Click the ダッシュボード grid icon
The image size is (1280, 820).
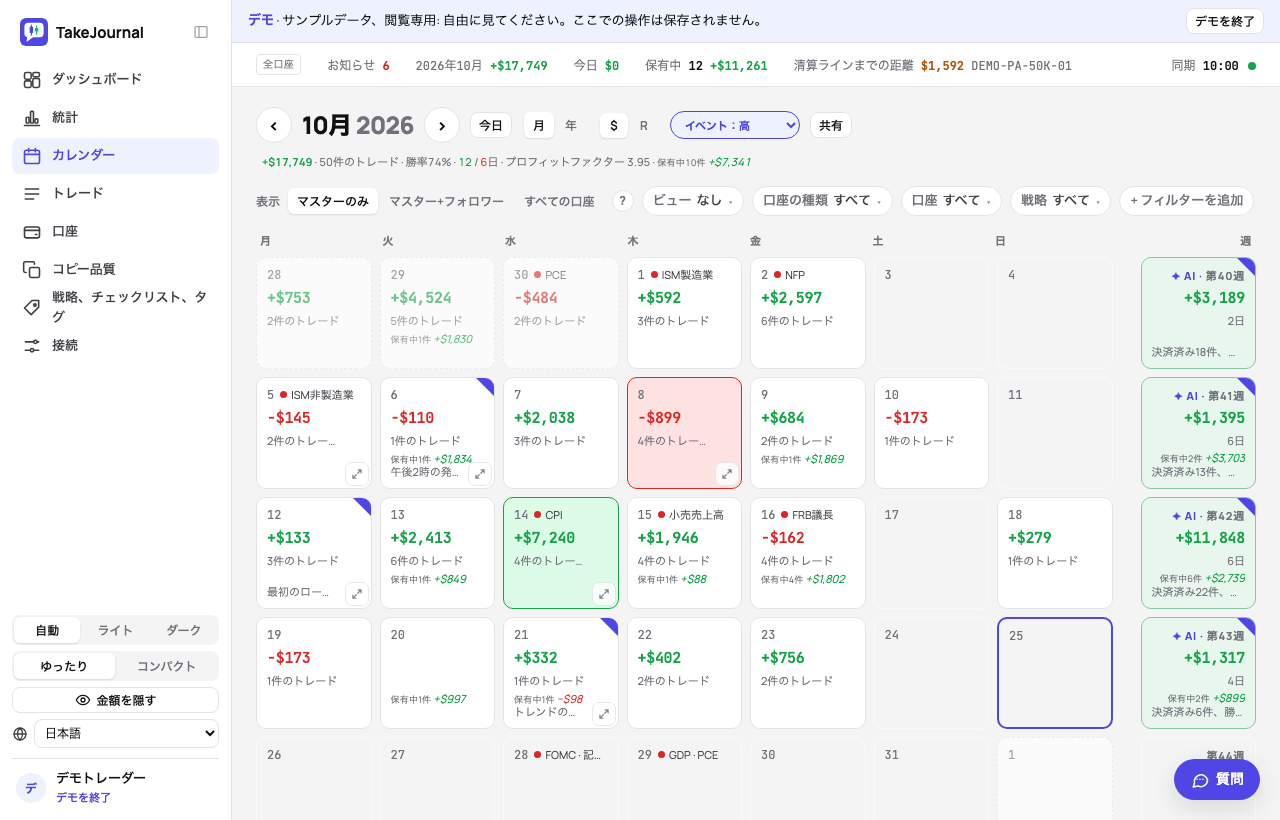32,79
